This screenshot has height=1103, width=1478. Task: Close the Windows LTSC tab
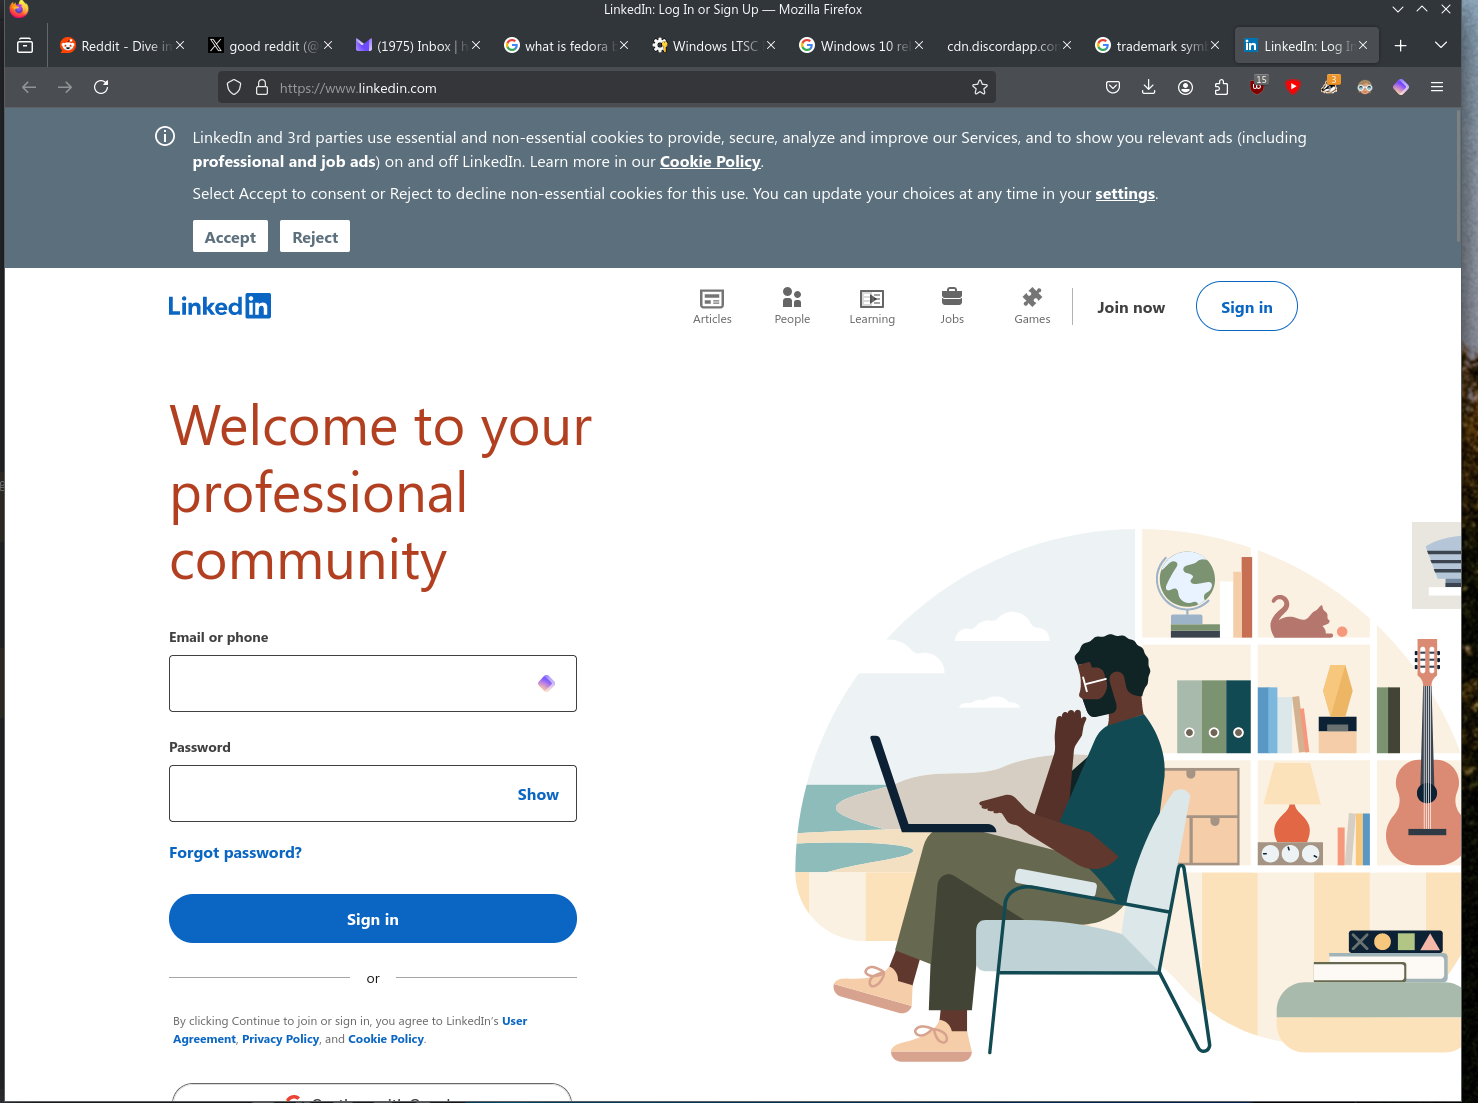coord(771,46)
